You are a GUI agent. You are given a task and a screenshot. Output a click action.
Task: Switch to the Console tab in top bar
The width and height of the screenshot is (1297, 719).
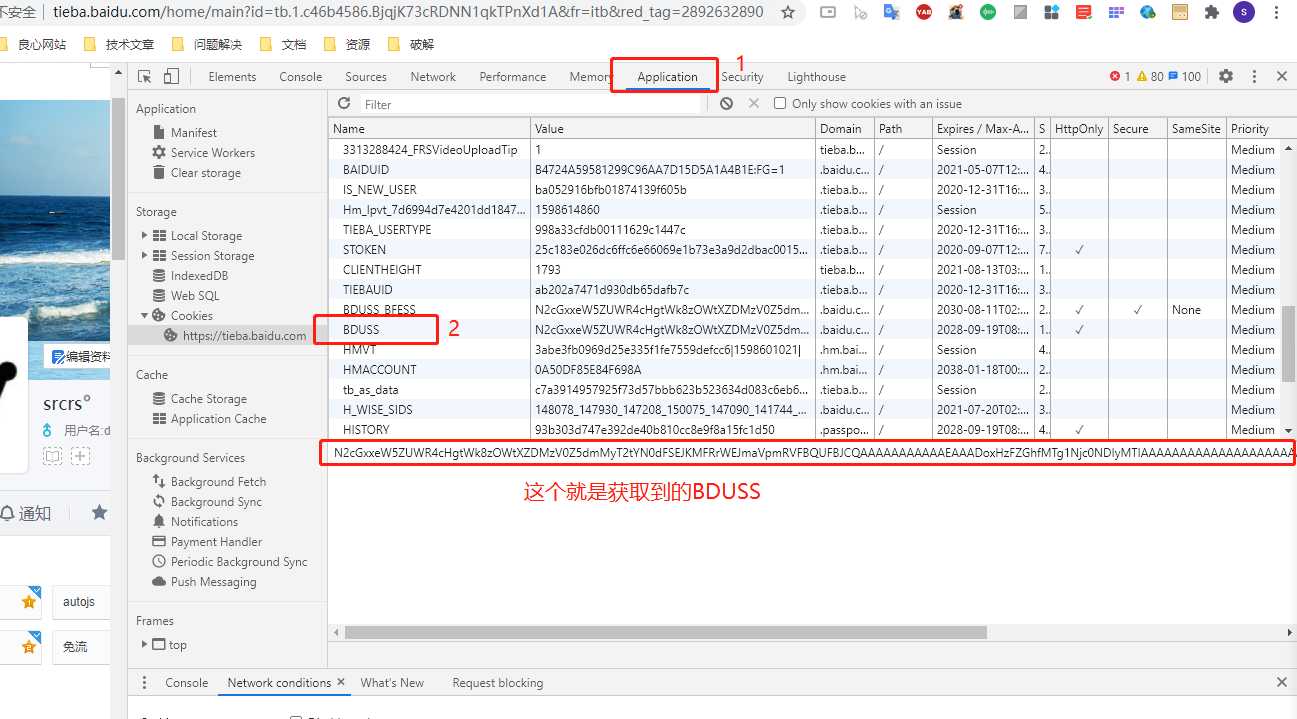(301, 77)
